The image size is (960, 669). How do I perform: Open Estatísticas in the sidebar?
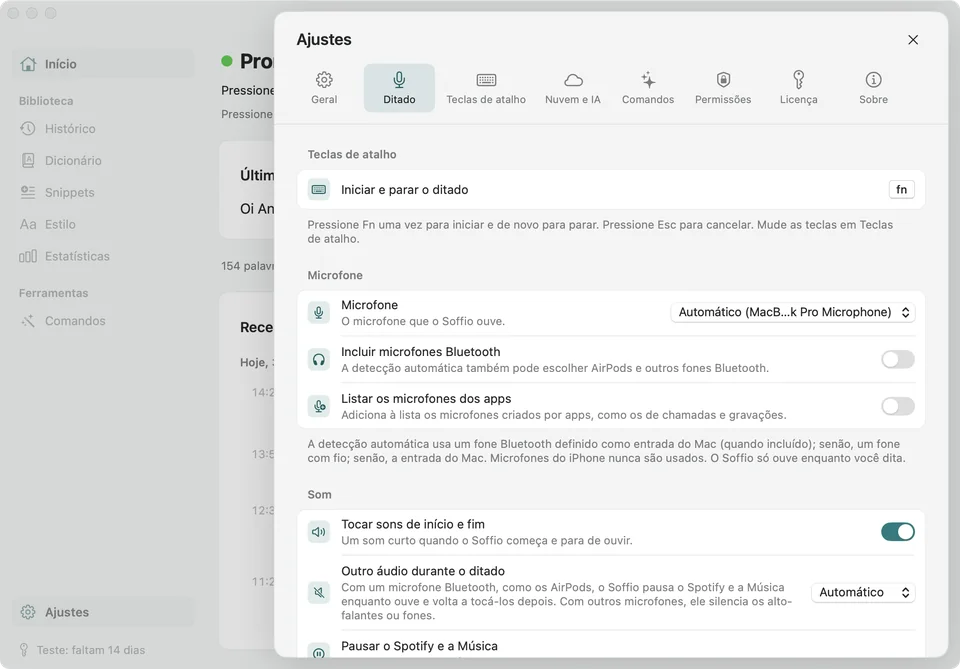click(x=103, y=256)
